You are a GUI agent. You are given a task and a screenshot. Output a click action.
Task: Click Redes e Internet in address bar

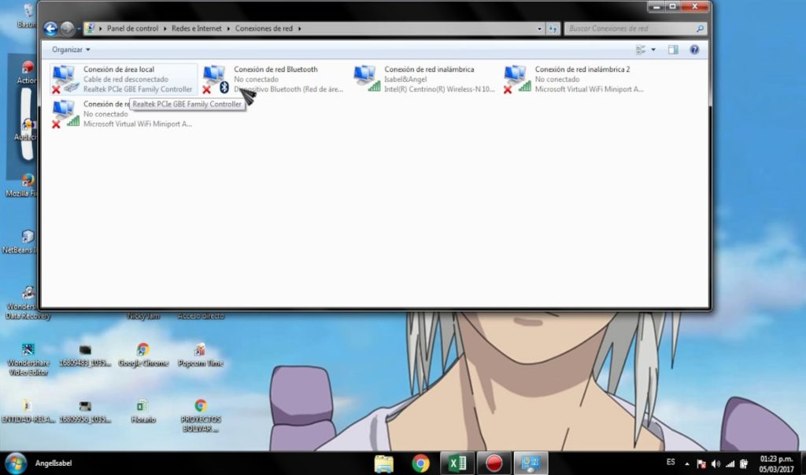coord(195,29)
